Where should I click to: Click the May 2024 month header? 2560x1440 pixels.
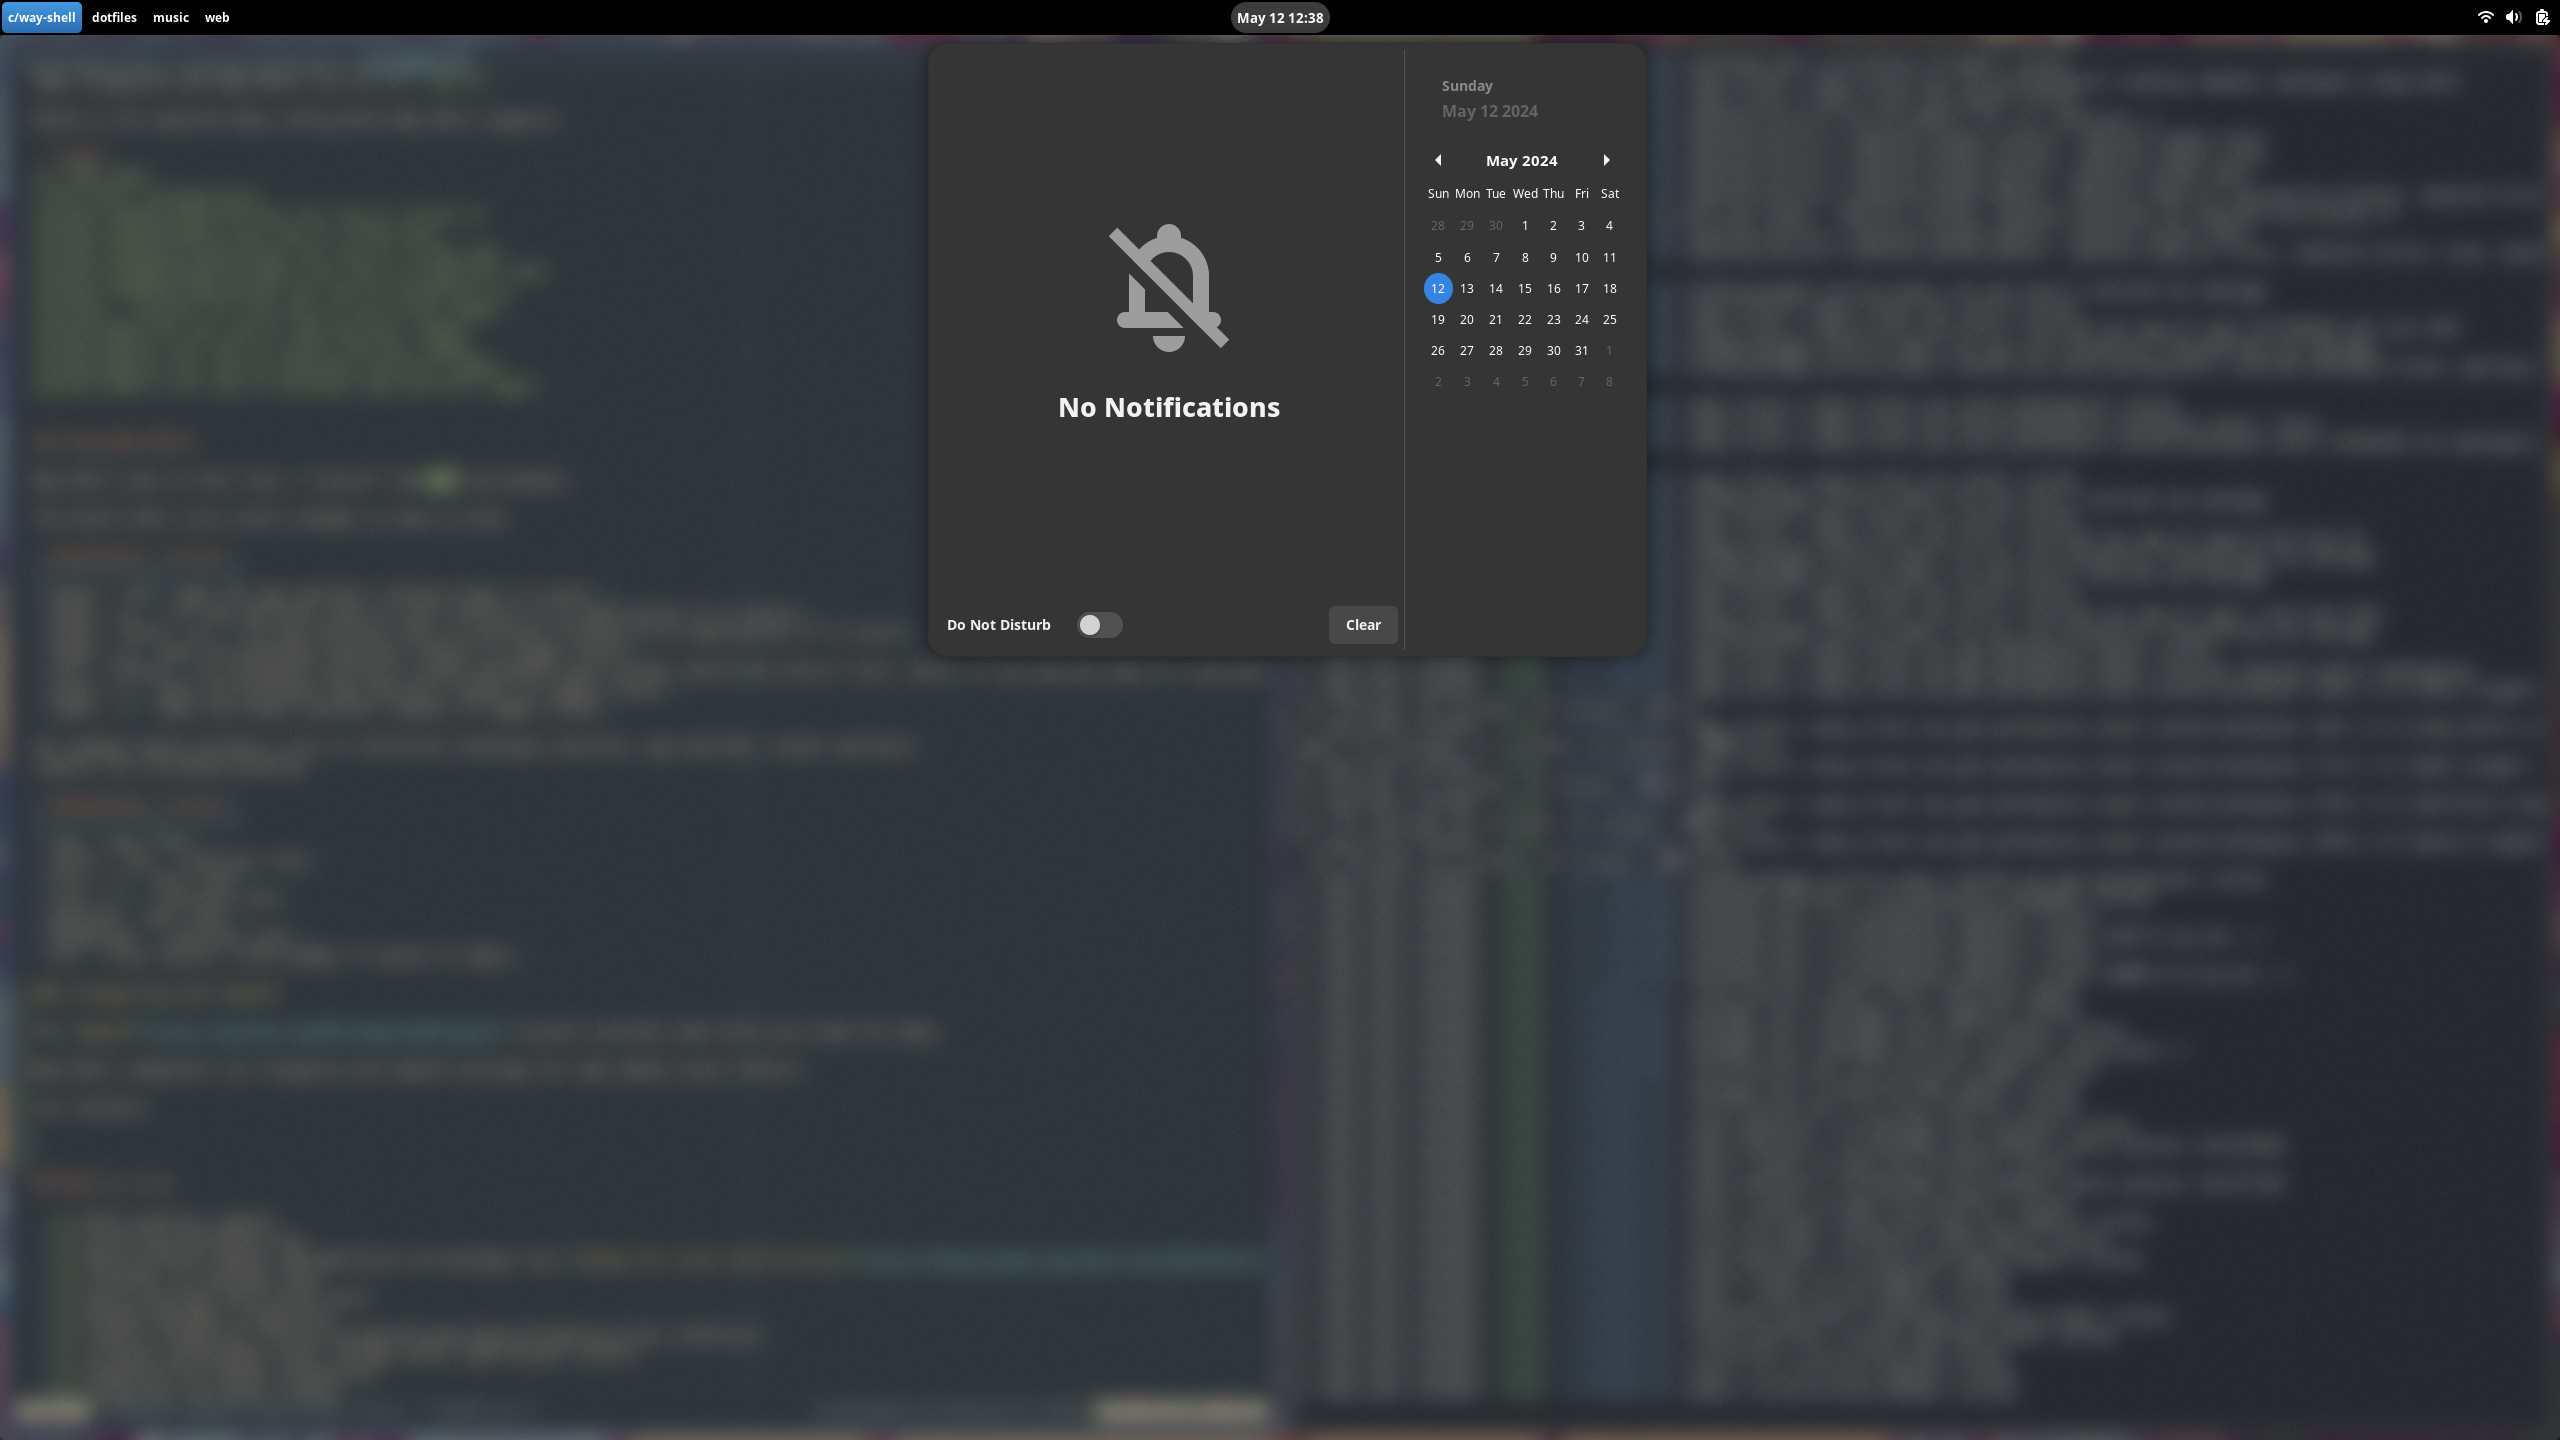click(x=1521, y=161)
